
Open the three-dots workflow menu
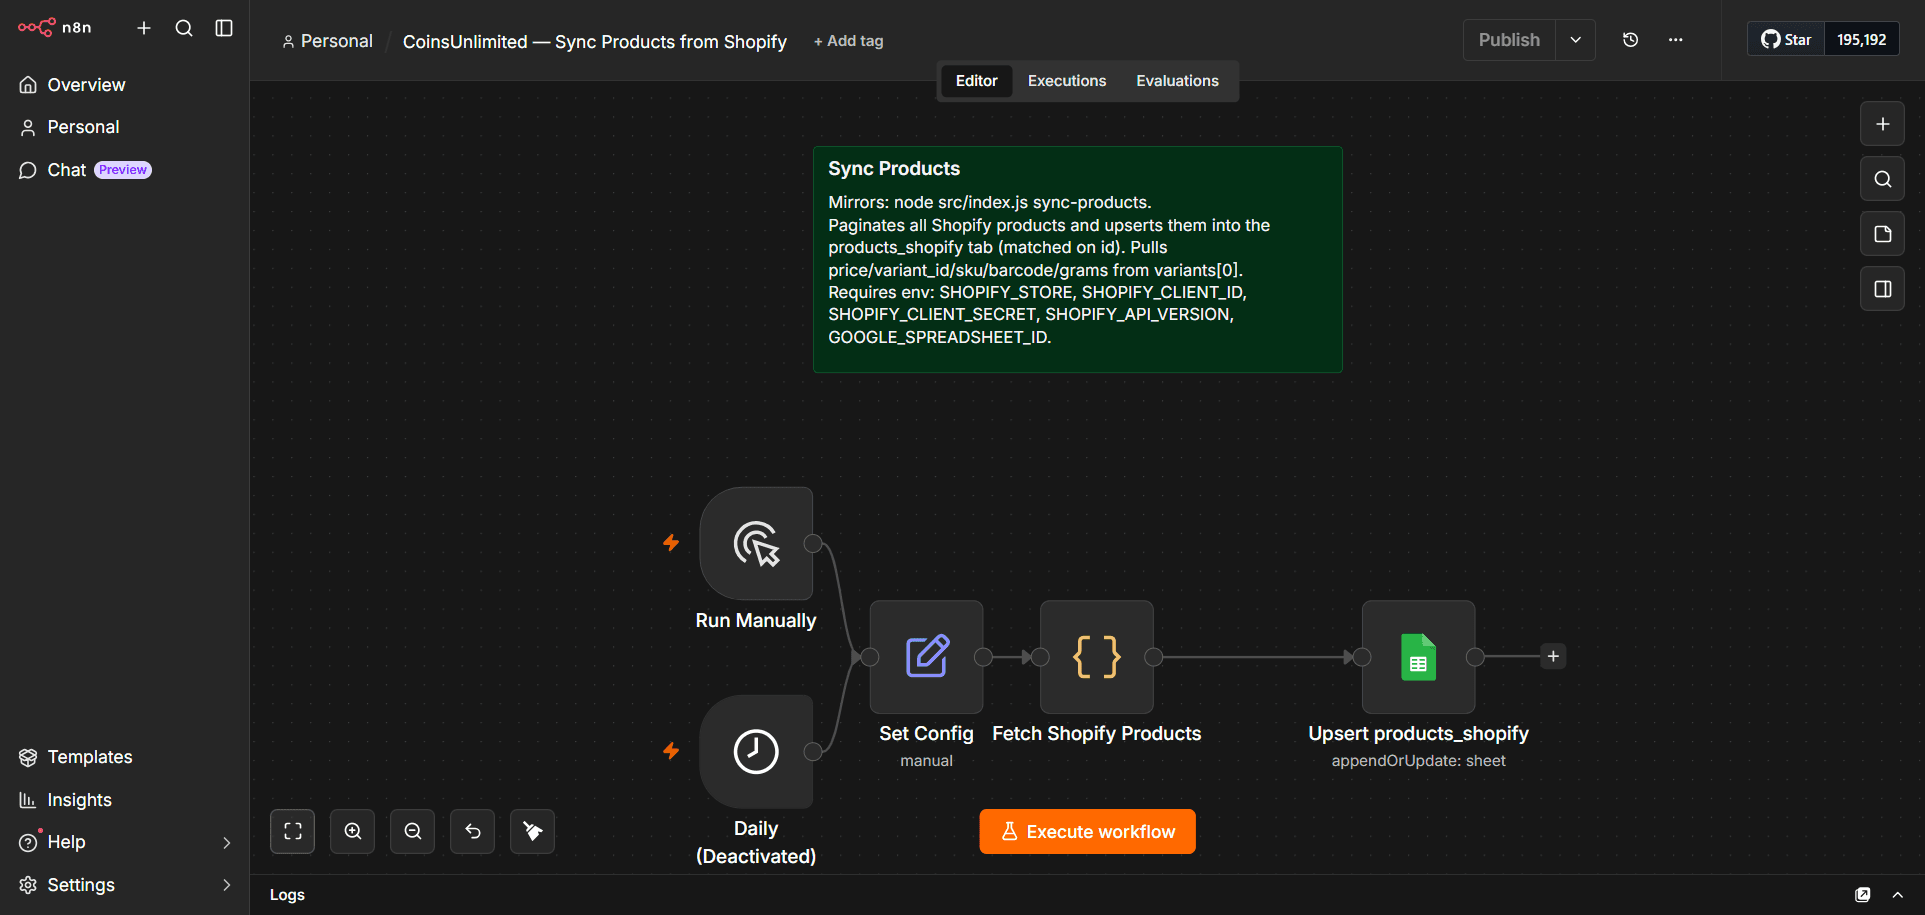click(x=1676, y=40)
